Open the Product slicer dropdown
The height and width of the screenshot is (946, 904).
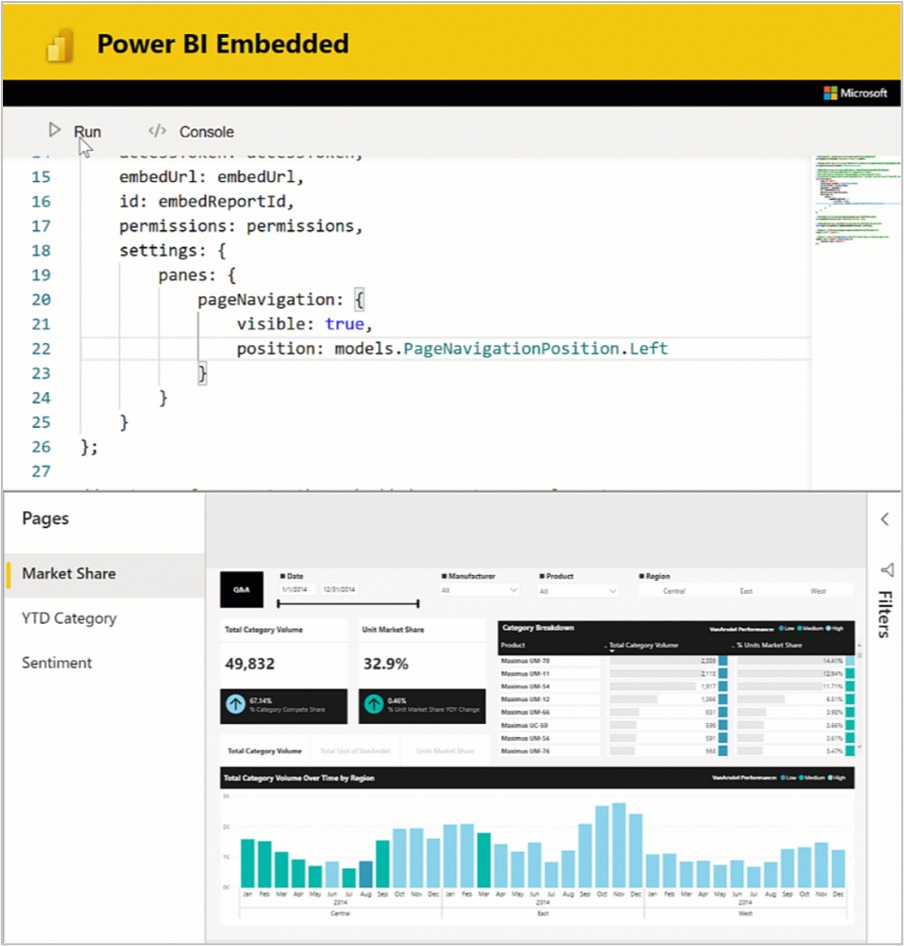[578, 591]
